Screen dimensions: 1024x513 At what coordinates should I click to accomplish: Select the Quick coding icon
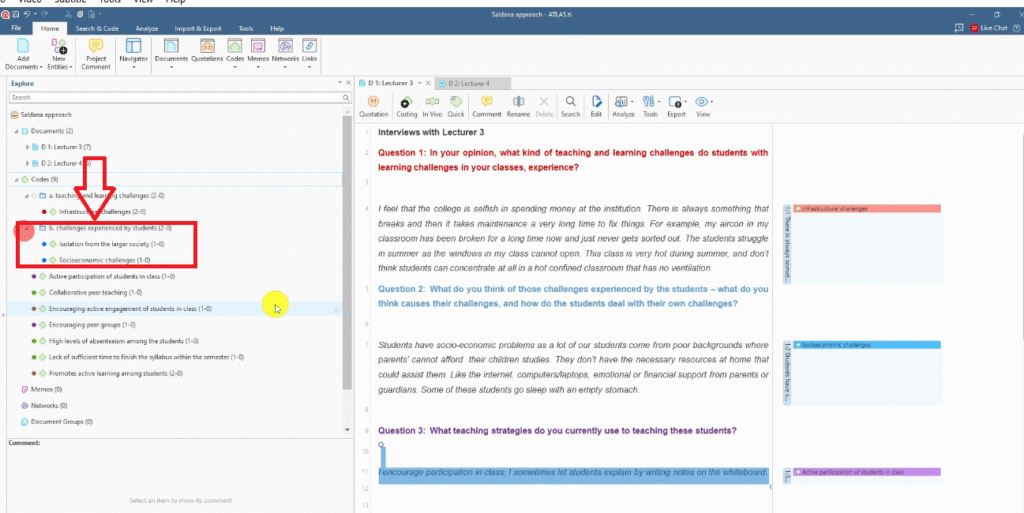456,105
